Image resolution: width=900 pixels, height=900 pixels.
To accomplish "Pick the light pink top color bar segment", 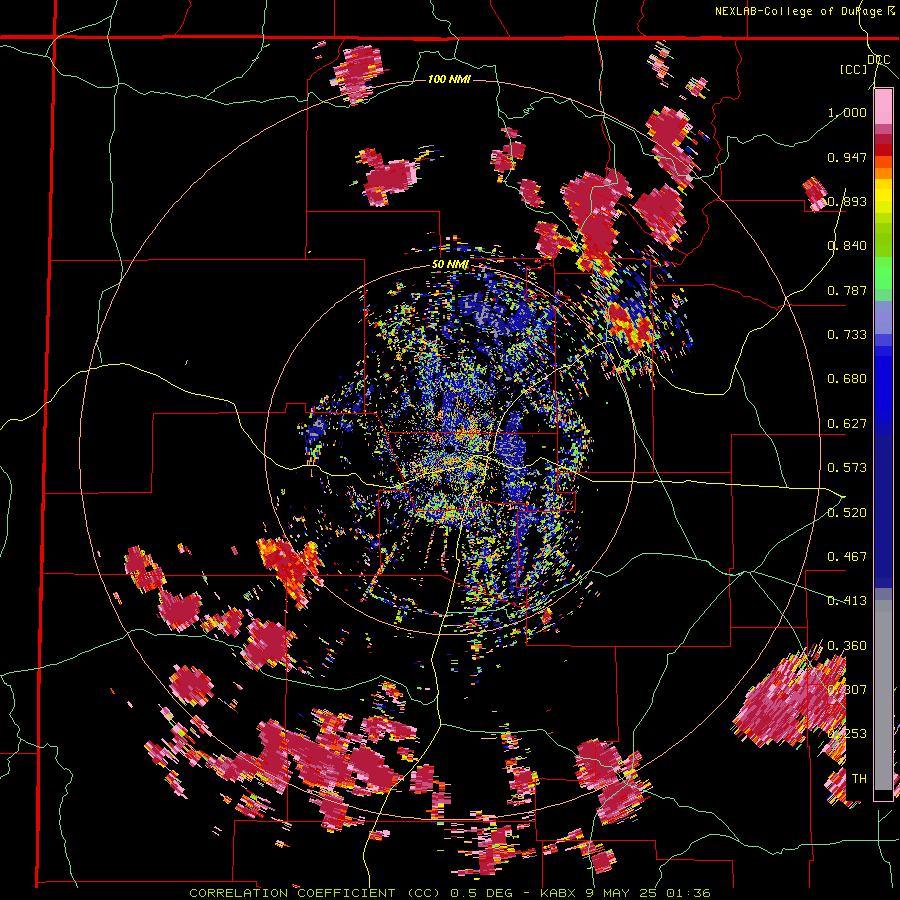I will click(883, 106).
